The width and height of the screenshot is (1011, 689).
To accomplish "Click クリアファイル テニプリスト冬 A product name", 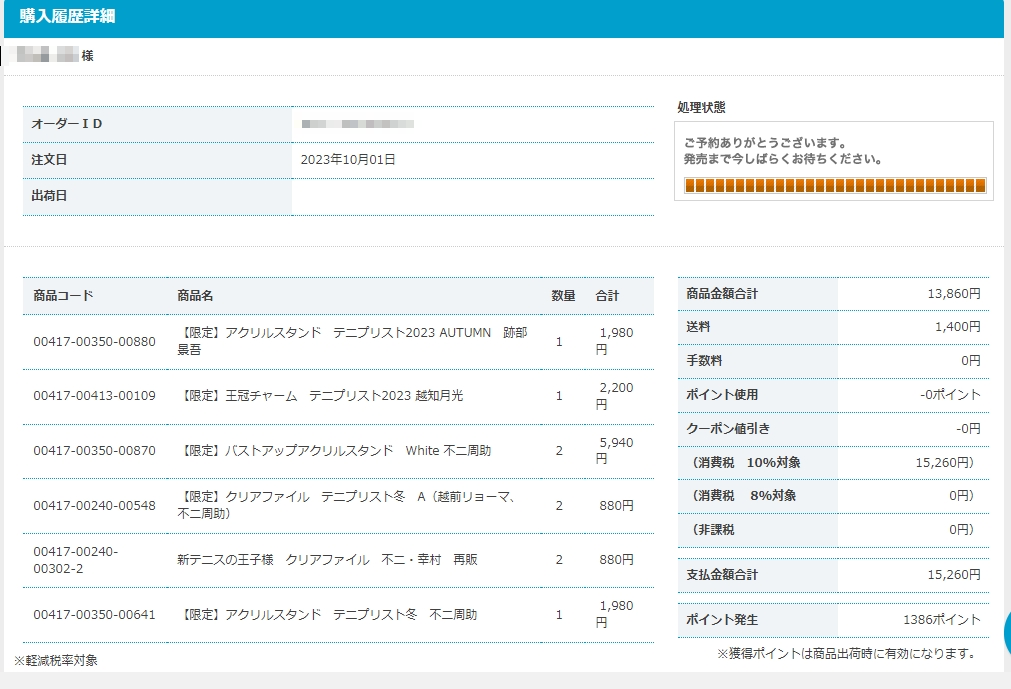I will click(346, 505).
